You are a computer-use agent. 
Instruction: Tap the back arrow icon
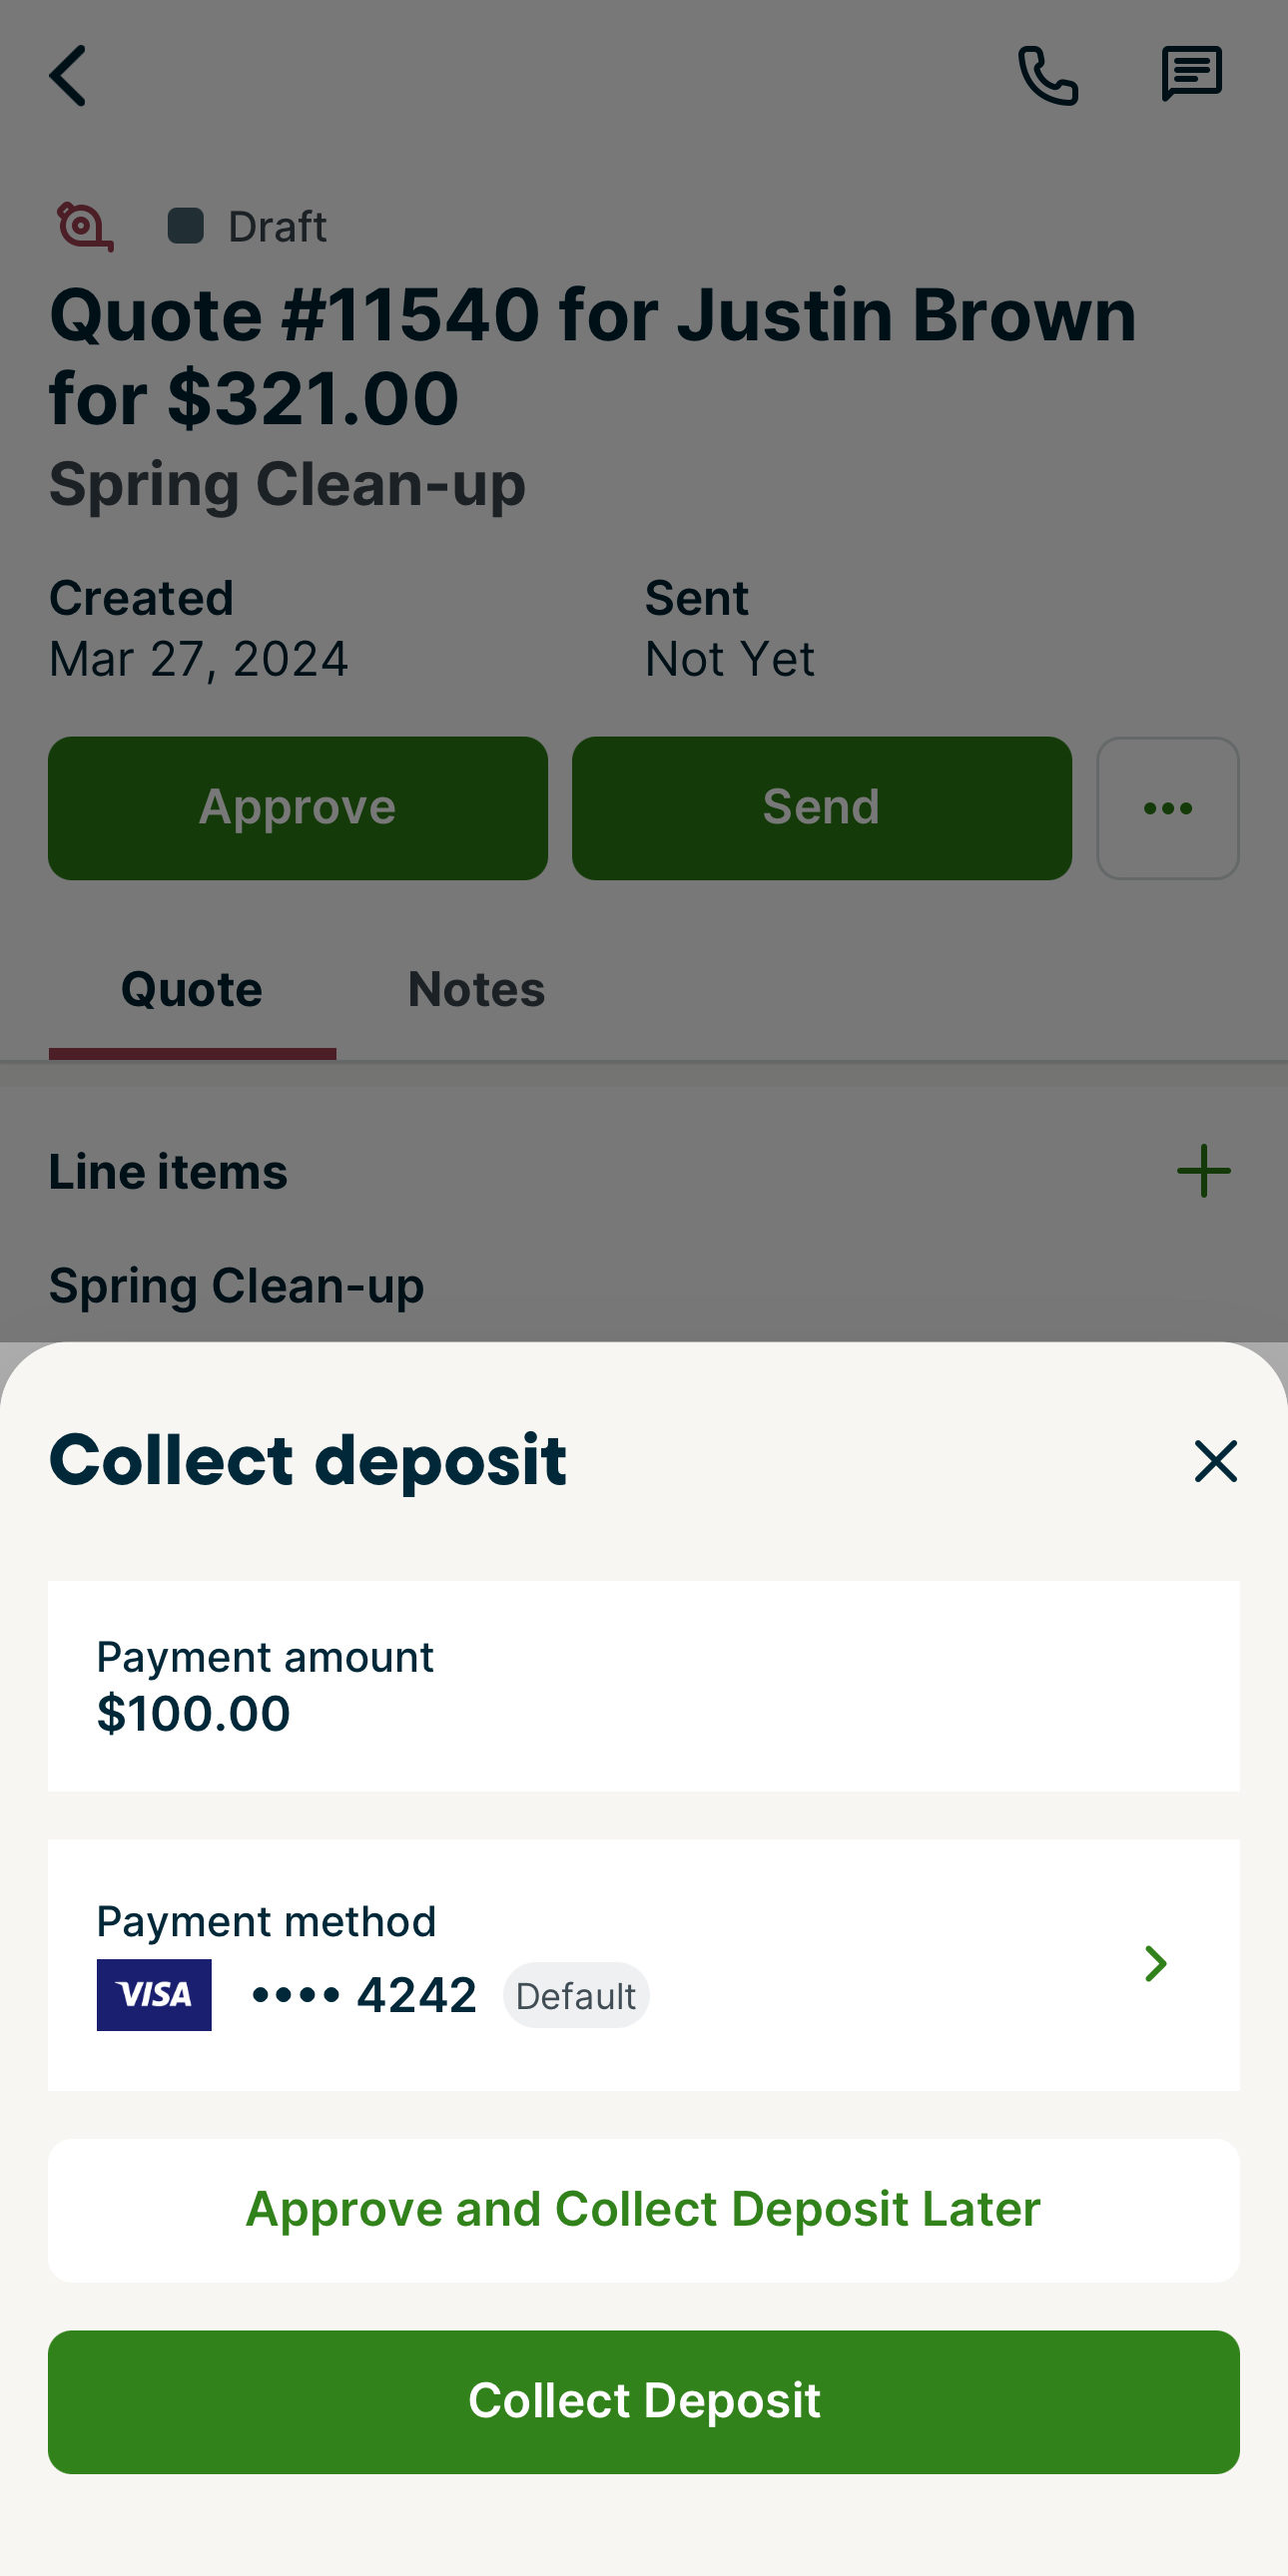click(x=68, y=75)
